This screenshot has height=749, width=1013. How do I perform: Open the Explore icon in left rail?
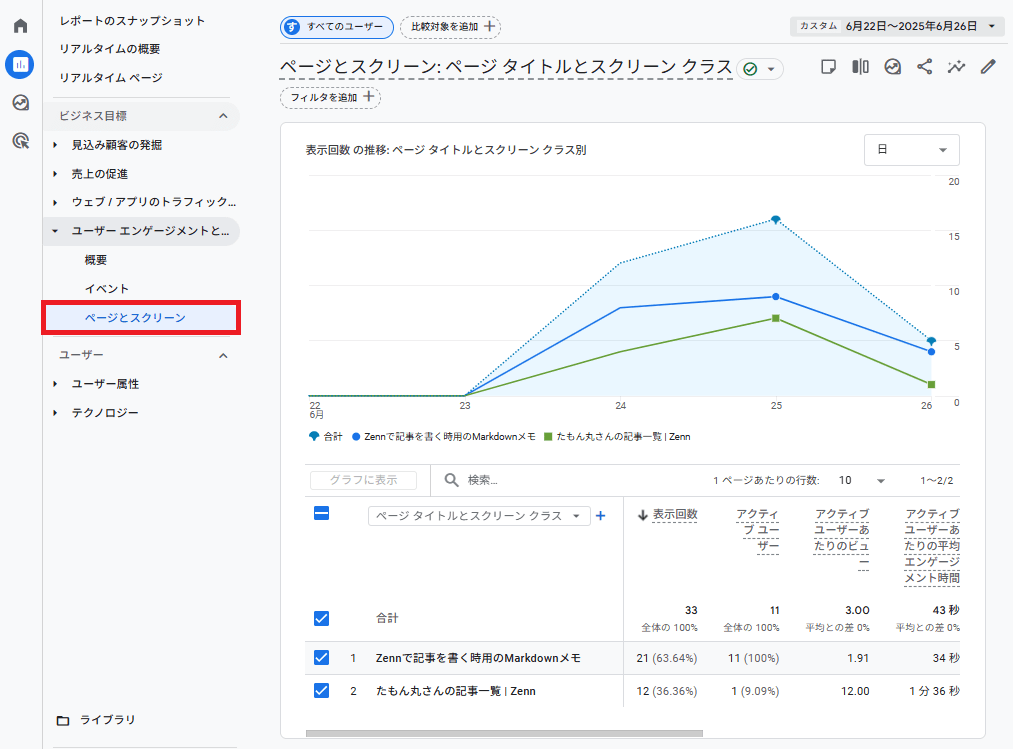pos(21,103)
